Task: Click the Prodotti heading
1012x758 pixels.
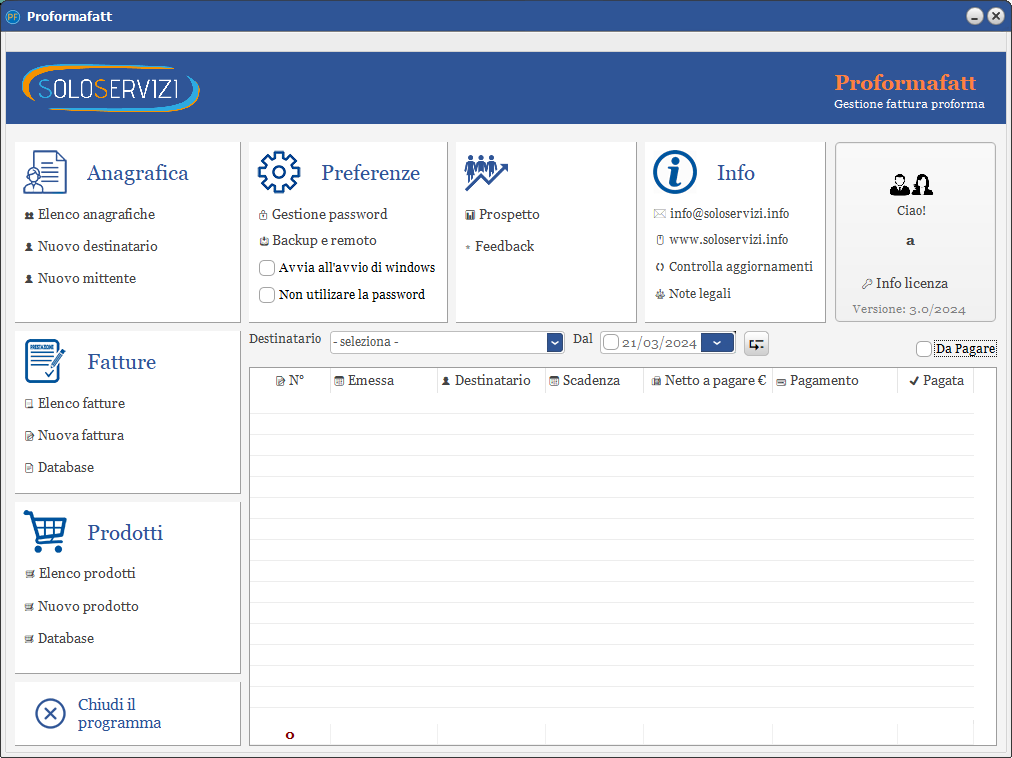Action: 125,533
